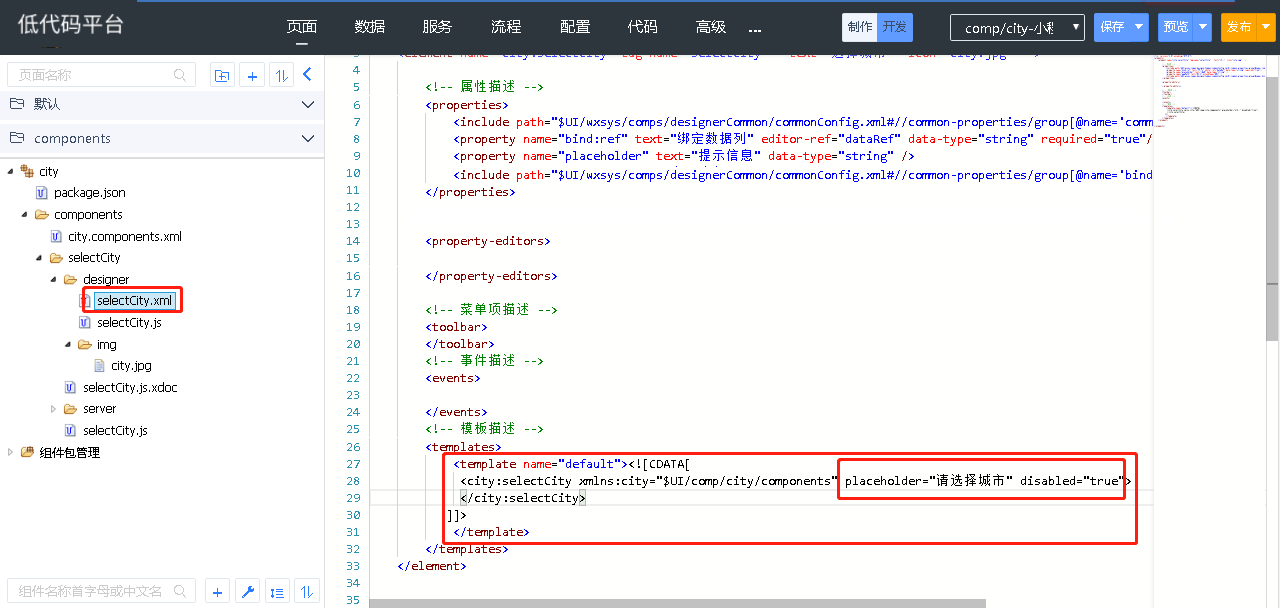Open the 数据 menu tab
The width and height of the screenshot is (1280, 608).
pos(369,27)
